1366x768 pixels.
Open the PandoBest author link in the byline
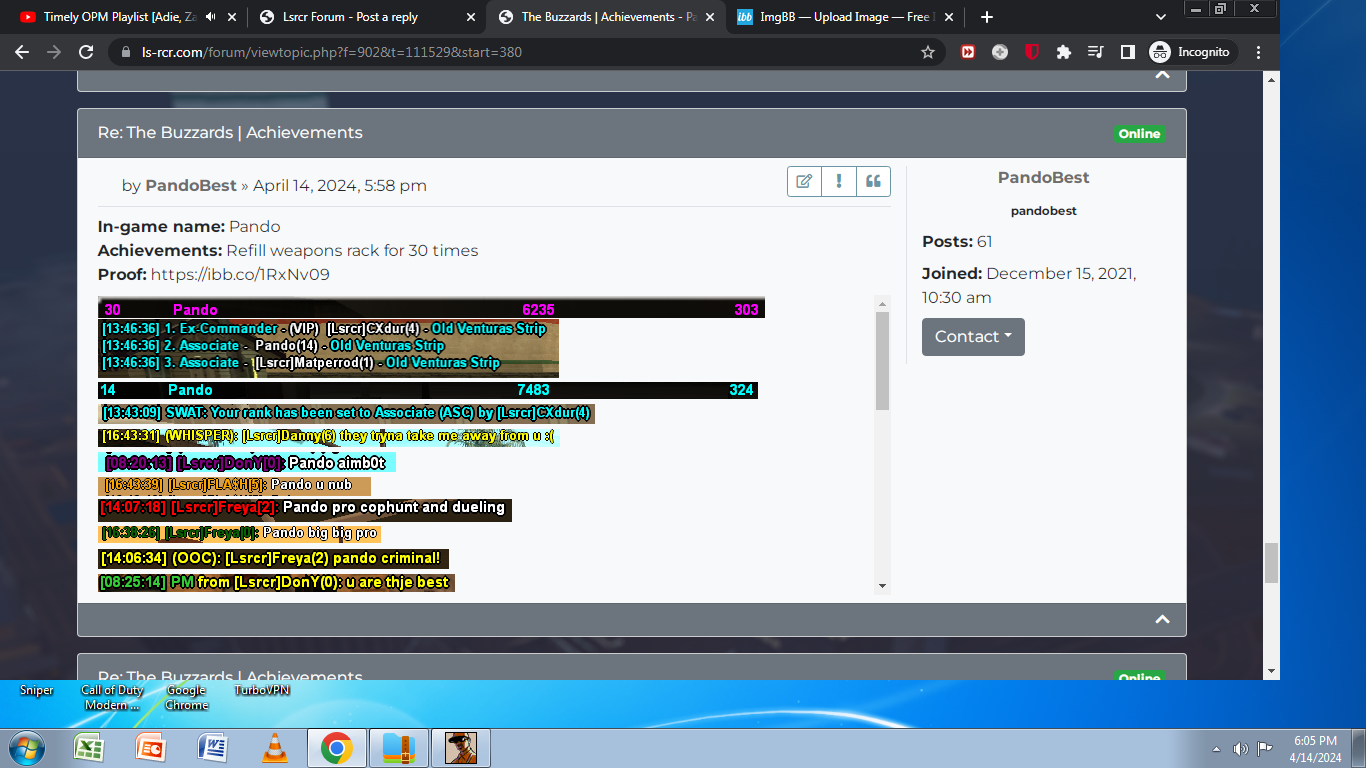(x=191, y=185)
